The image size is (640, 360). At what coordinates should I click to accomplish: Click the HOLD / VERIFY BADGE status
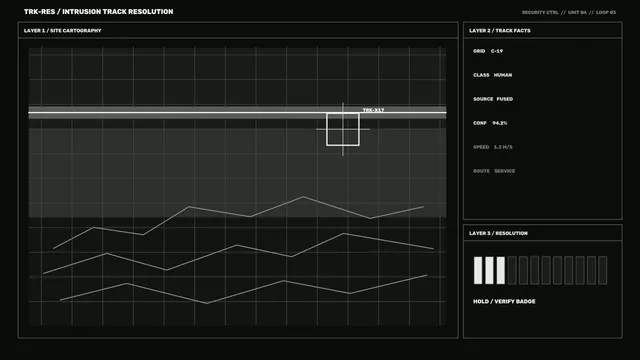[x=504, y=301]
